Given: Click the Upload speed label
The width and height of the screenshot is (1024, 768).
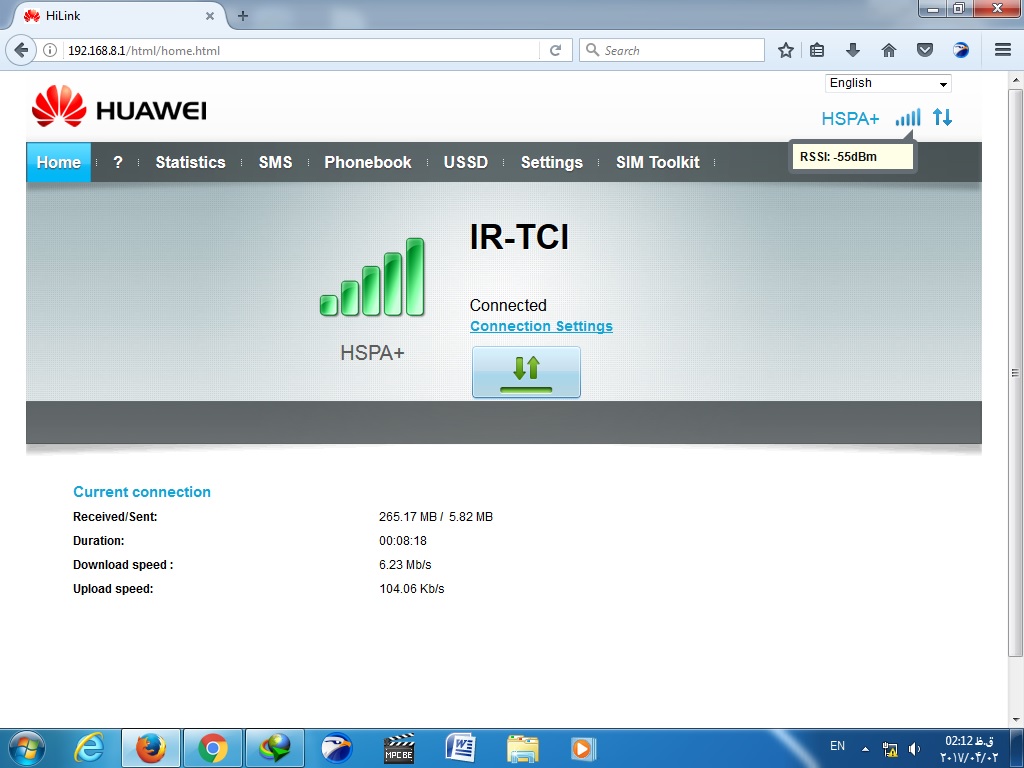Looking at the screenshot, I should pos(113,589).
